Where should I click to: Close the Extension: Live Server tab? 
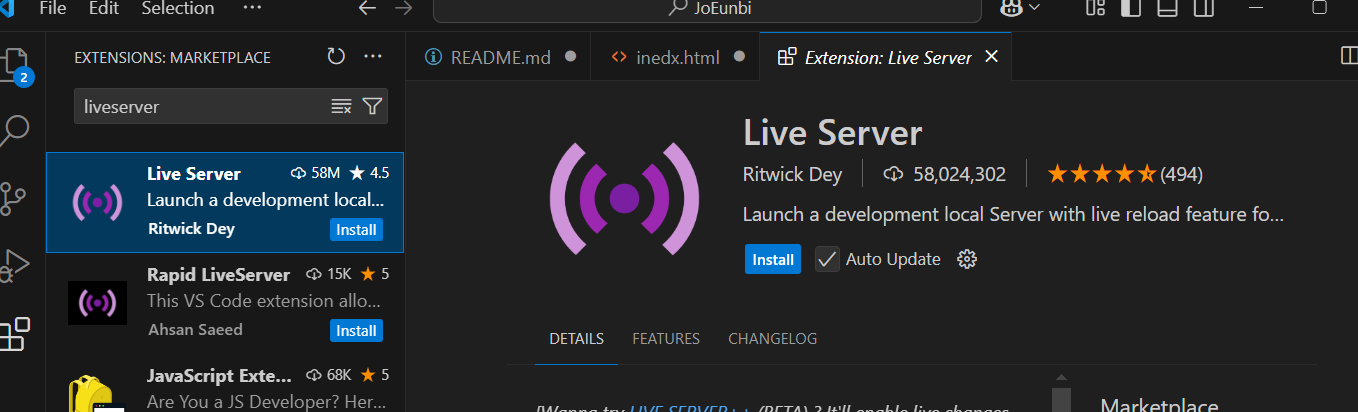992,57
